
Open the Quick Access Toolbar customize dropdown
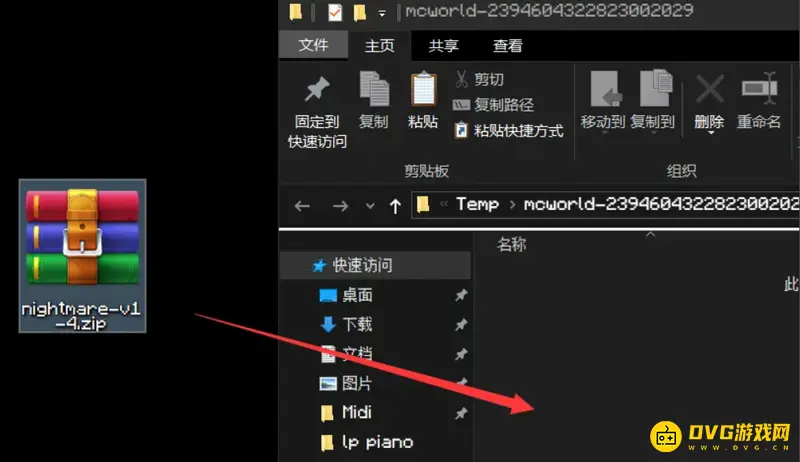pos(382,13)
